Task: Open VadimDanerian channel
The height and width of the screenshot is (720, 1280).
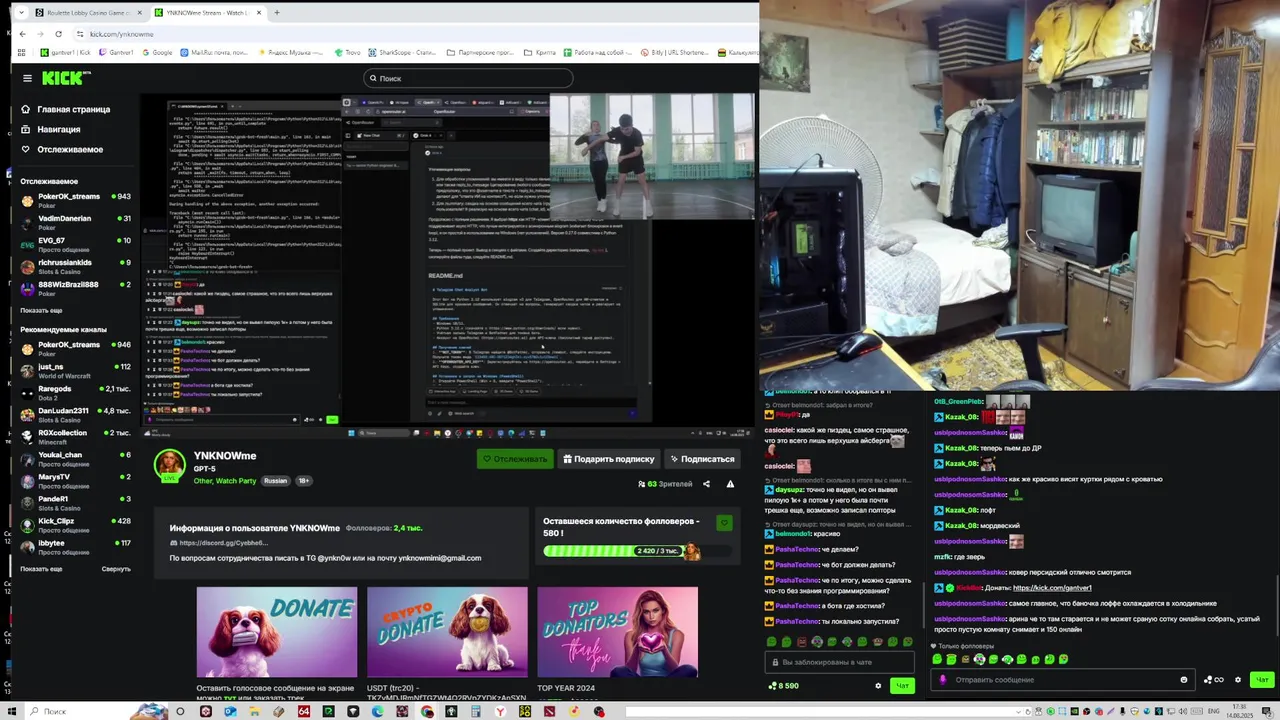Action: coord(76,222)
